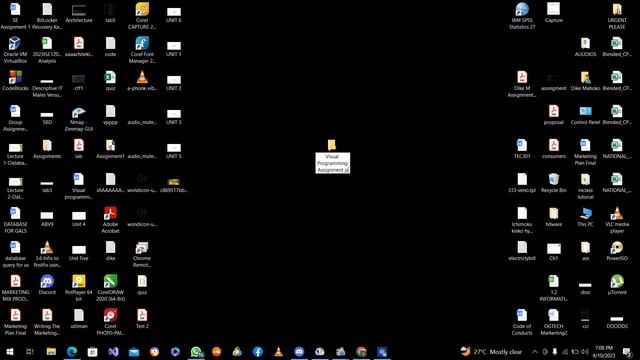Select the electrictybill file icon
The width and height of the screenshot is (640, 360).
(x=522, y=250)
